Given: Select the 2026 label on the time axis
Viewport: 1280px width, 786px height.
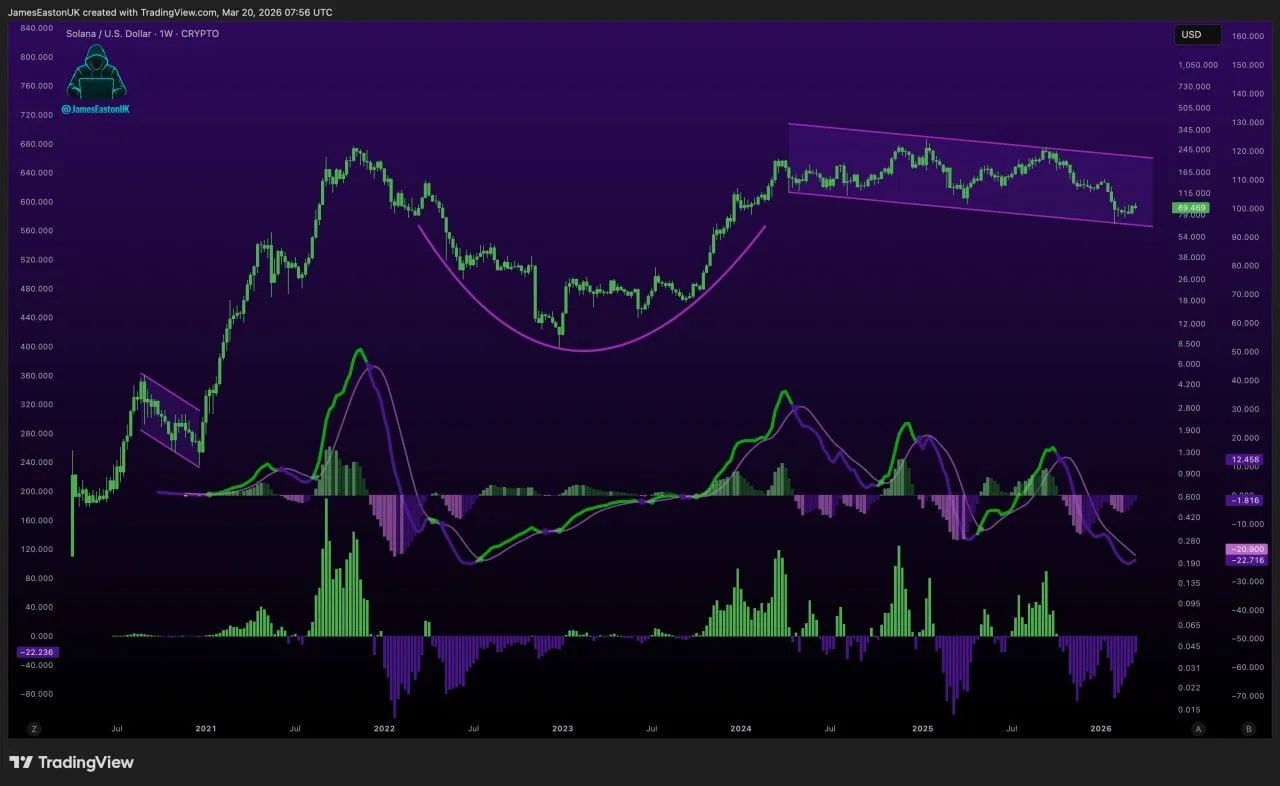Looking at the screenshot, I should click(1101, 728).
